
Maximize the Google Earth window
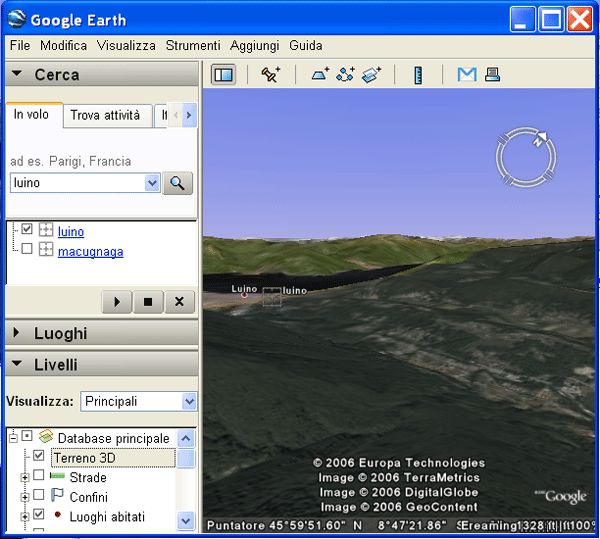(x=551, y=19)
